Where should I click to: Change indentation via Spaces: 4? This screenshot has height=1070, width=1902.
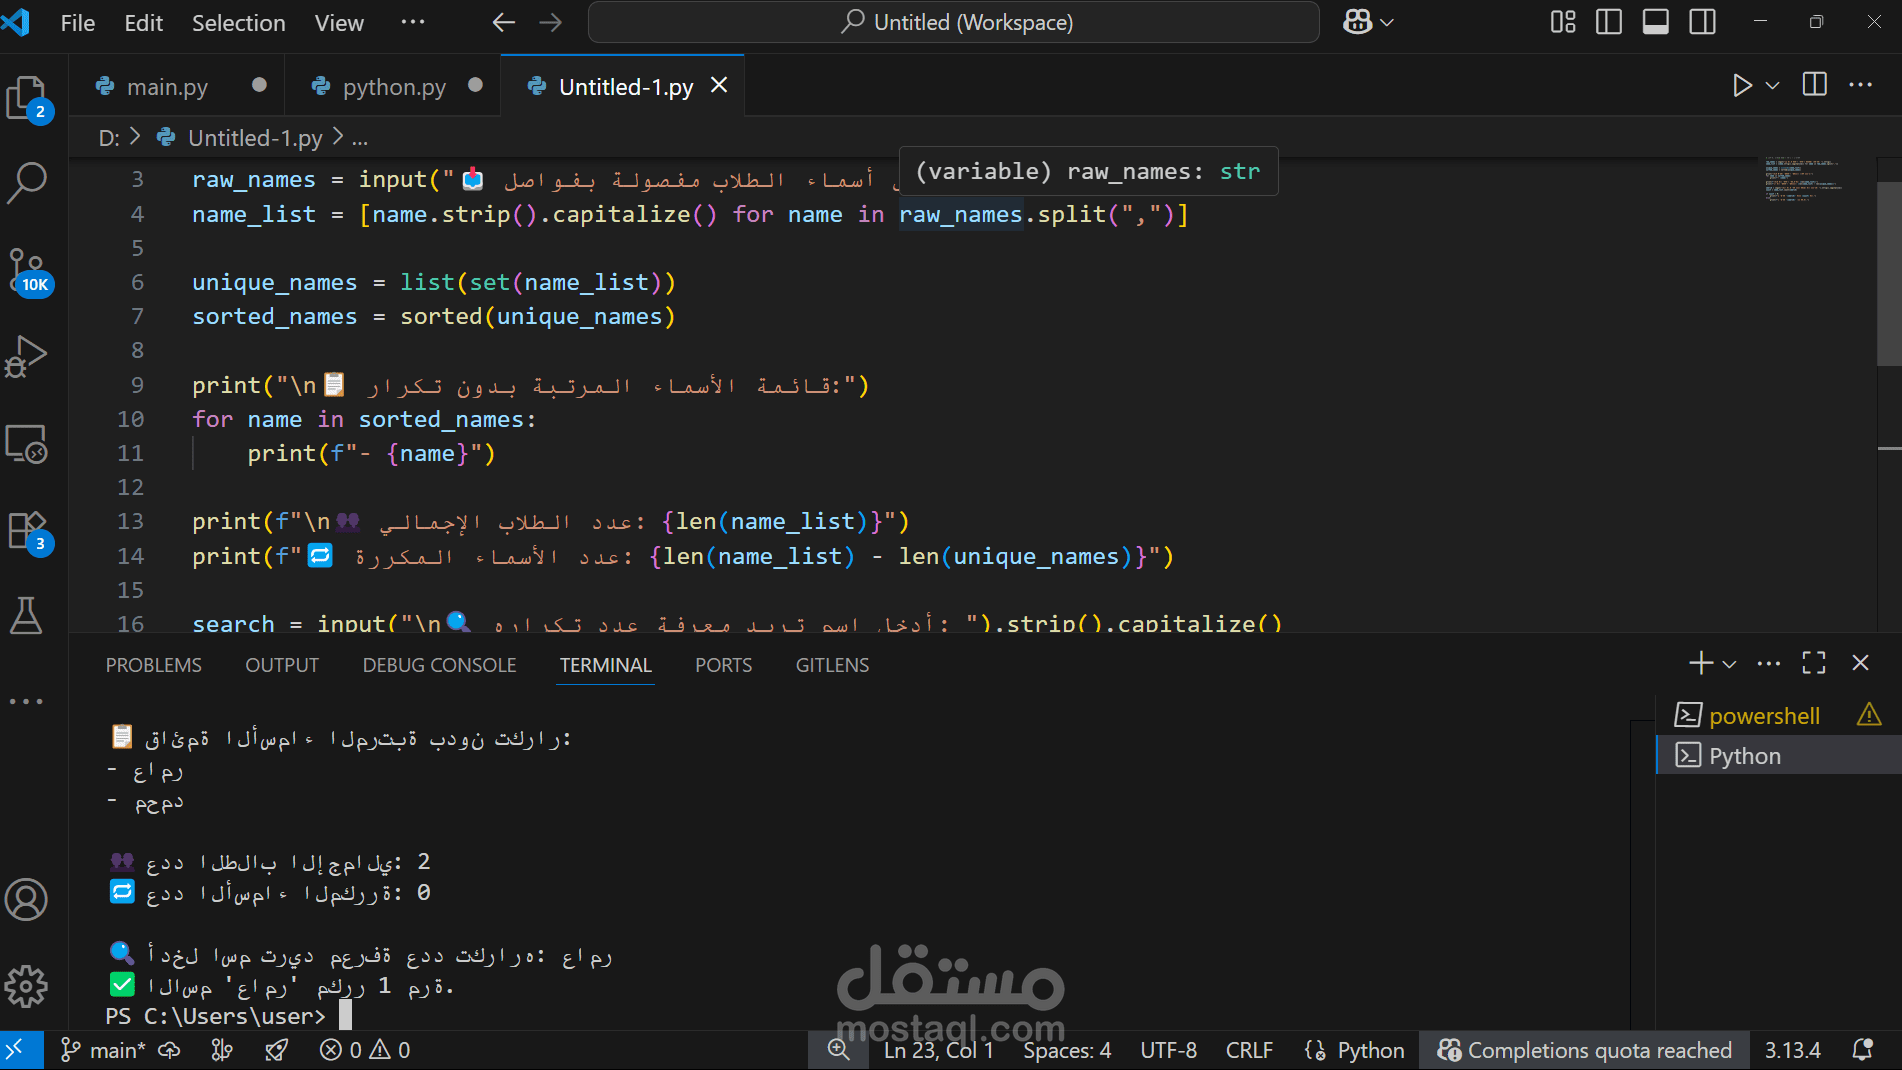coord(1067,1050)
